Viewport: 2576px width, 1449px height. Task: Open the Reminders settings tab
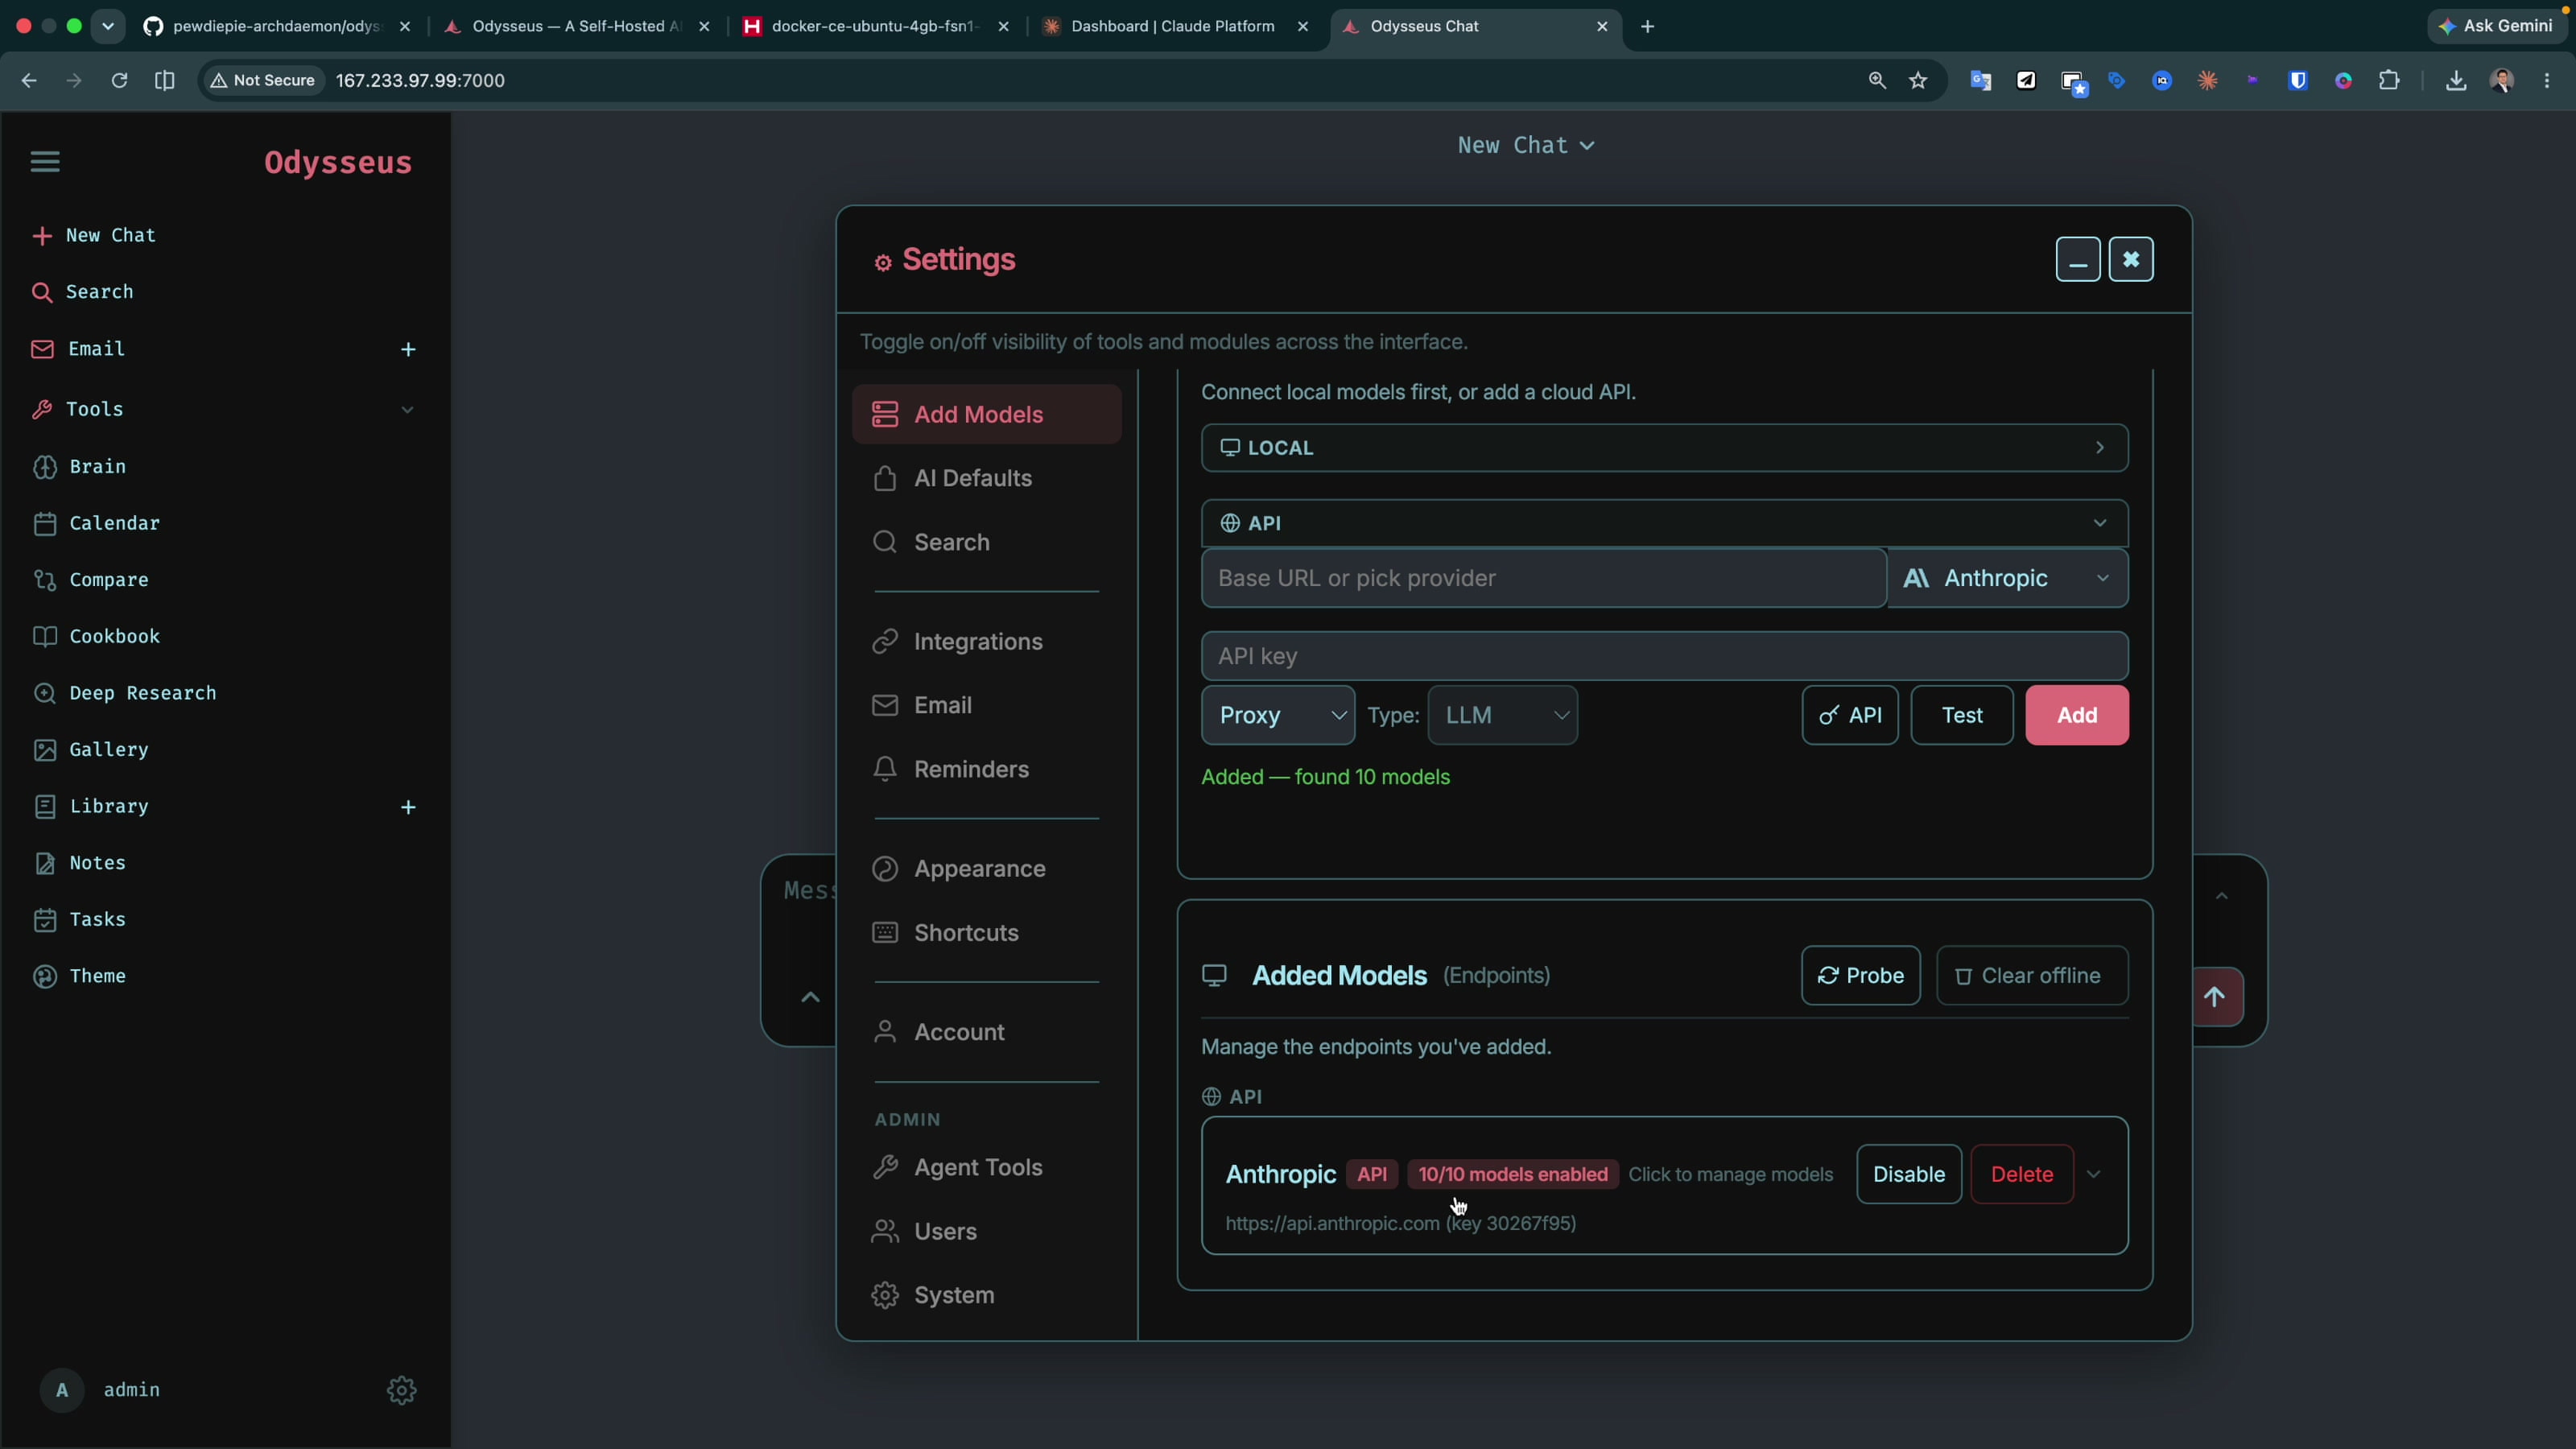point(986,769)
